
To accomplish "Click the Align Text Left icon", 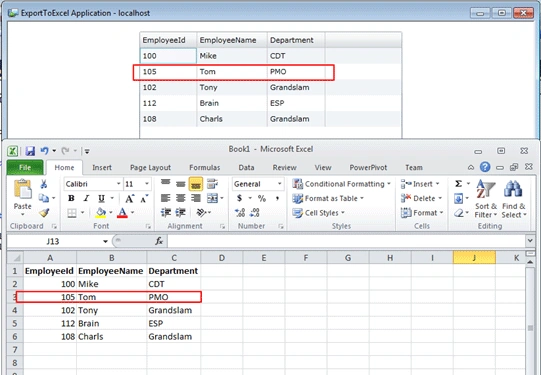I will [x=166, y=198].
